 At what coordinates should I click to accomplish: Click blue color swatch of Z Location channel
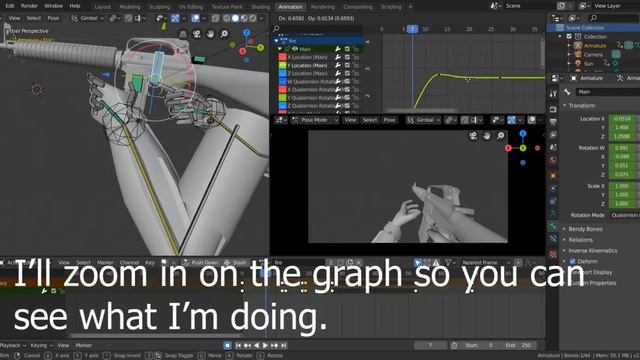click(x=282, y=73)
